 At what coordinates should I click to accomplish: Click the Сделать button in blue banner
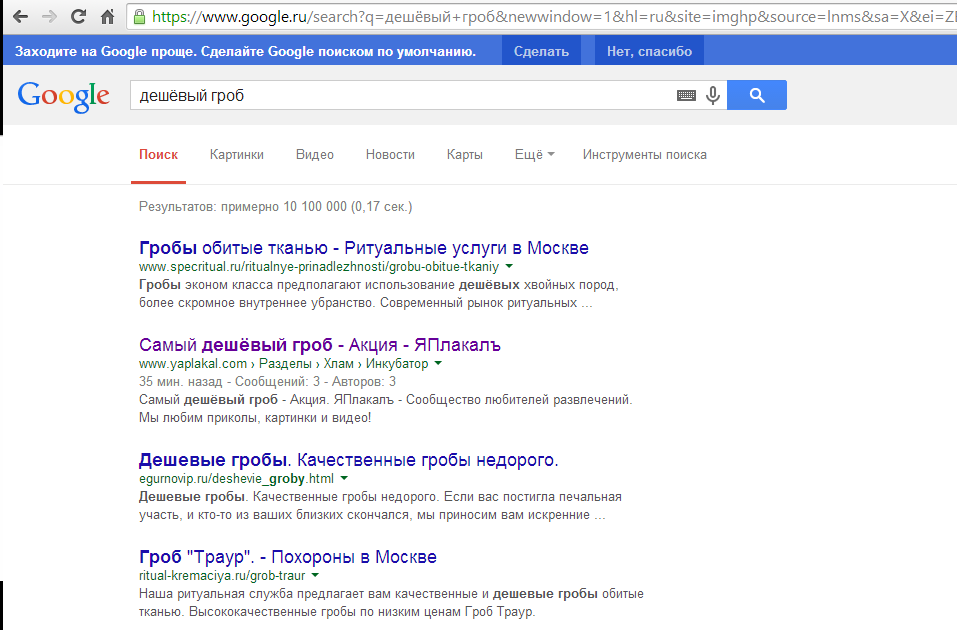pyautogui.click(x=541, y=51)
